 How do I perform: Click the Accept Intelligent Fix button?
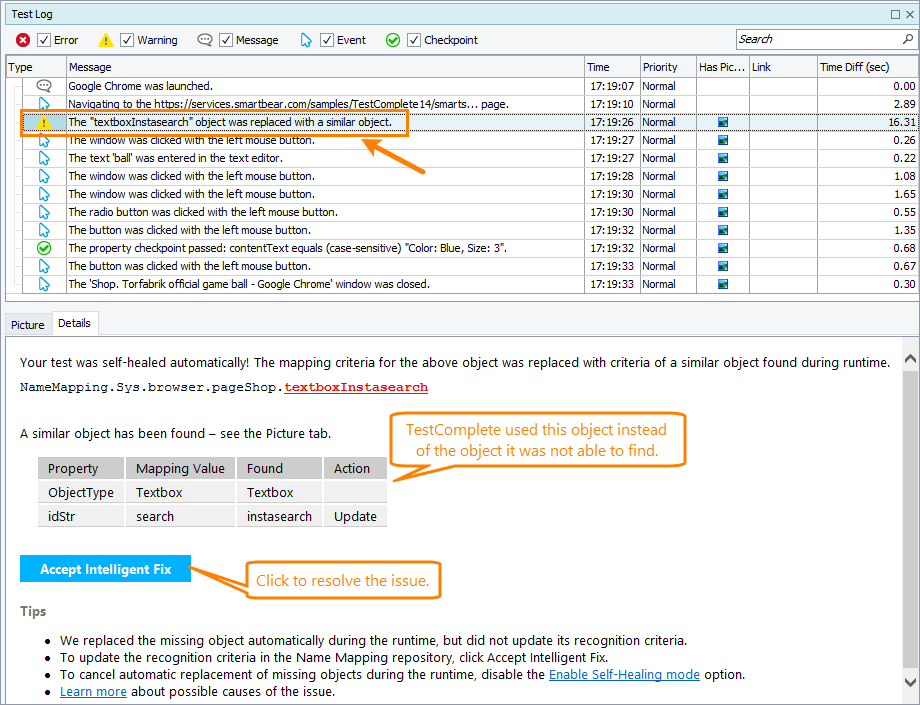coord(104,568)
